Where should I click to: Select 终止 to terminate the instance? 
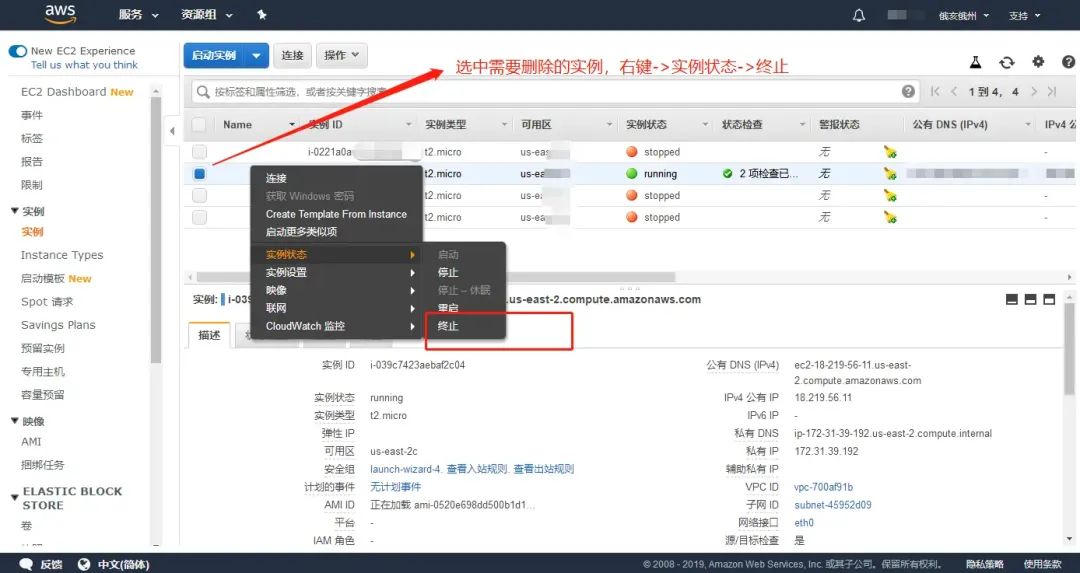(448, 326)
